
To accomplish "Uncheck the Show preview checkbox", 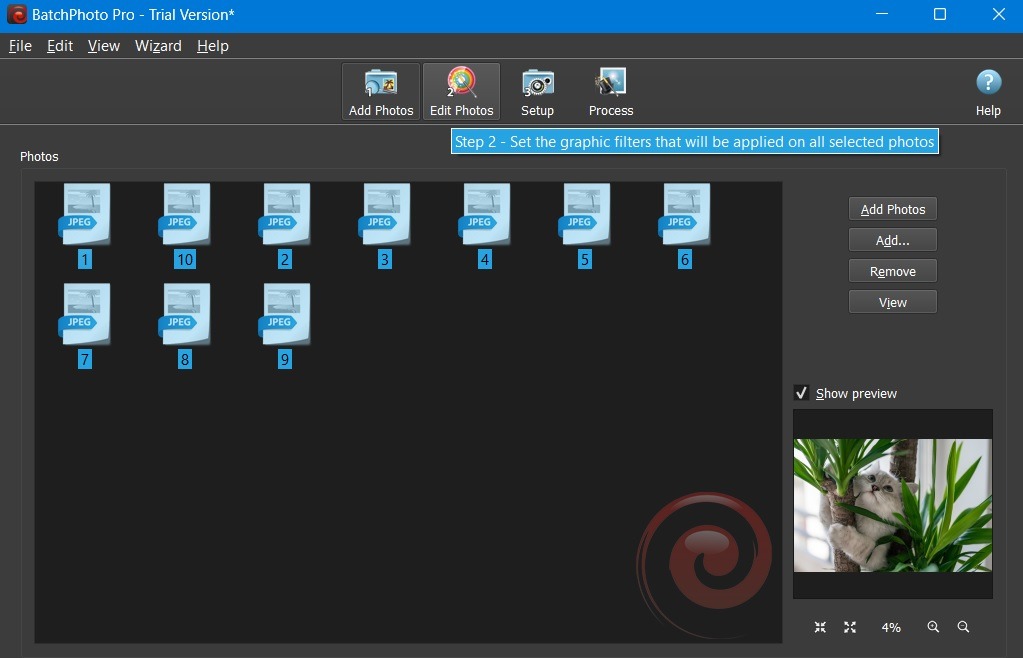I will [801, 392].
